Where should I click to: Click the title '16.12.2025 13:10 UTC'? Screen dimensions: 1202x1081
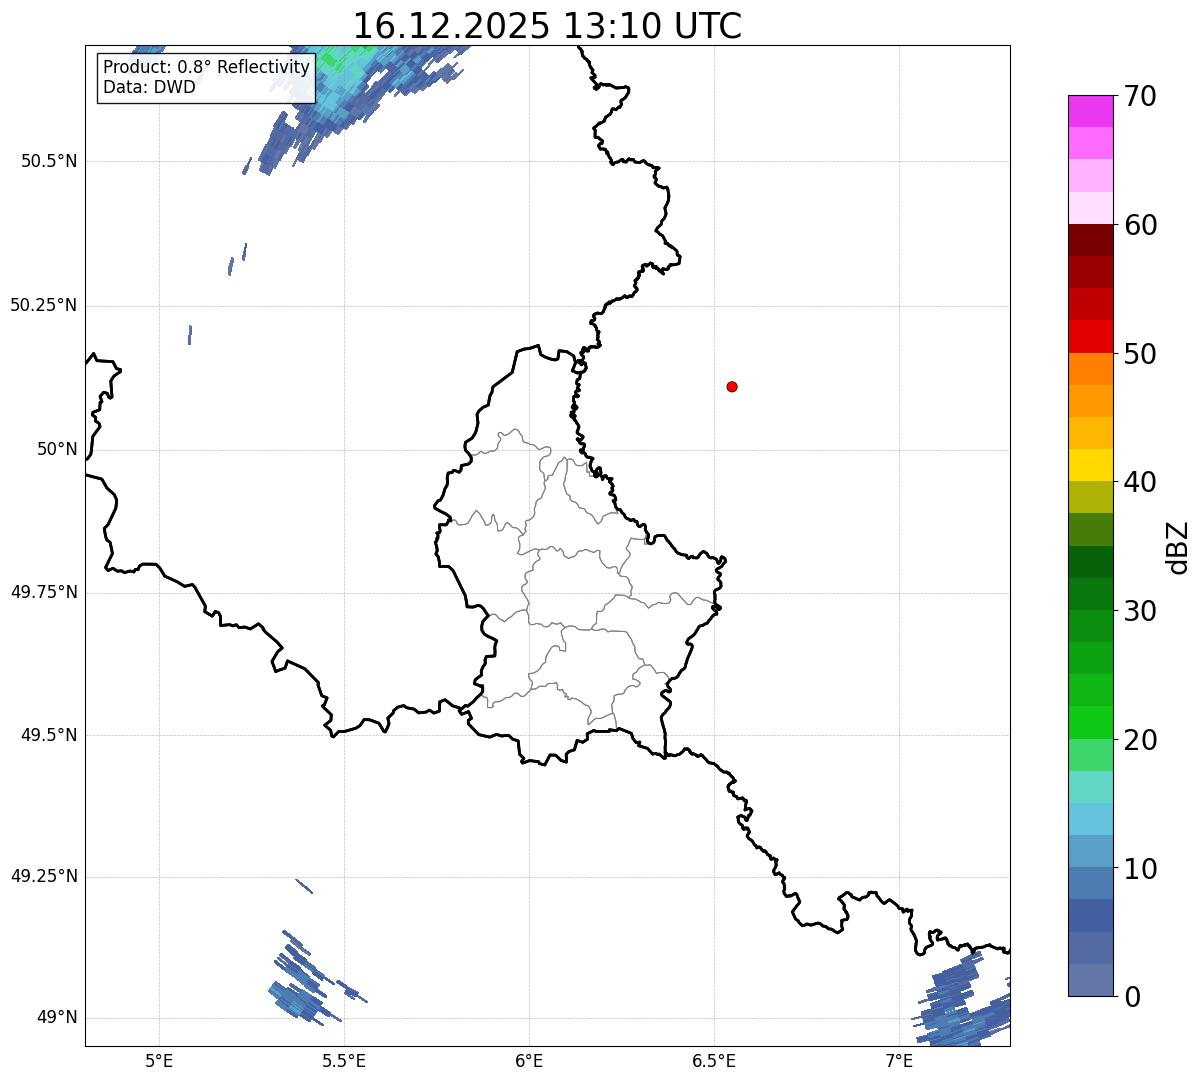(x=547, y=25)
